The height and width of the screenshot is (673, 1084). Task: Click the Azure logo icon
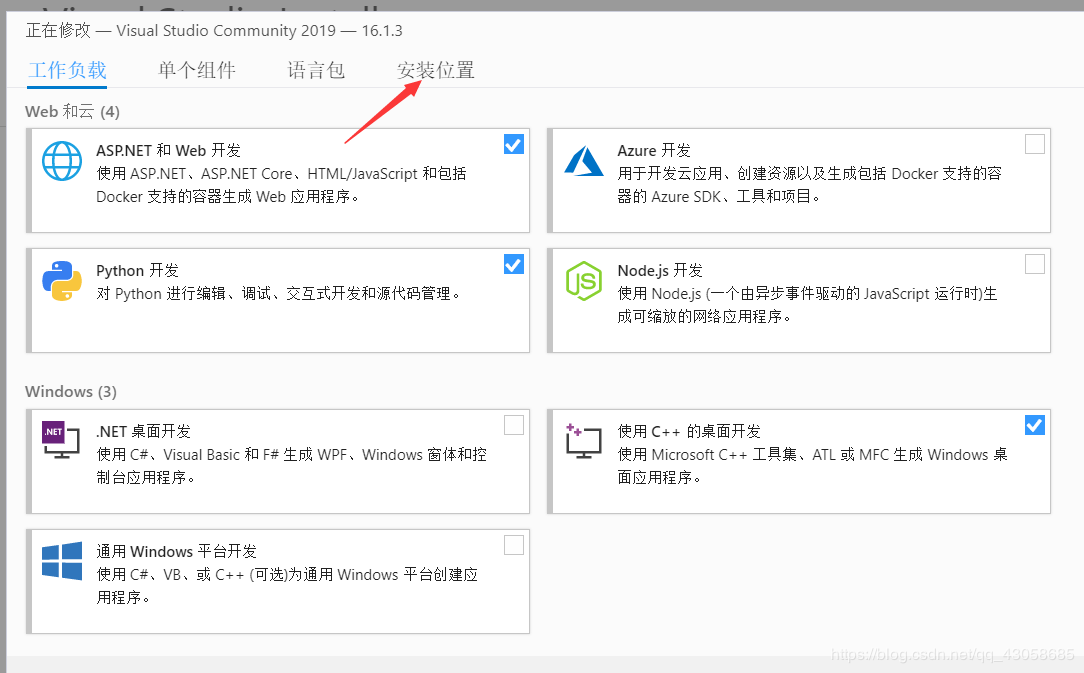[584, 160]
